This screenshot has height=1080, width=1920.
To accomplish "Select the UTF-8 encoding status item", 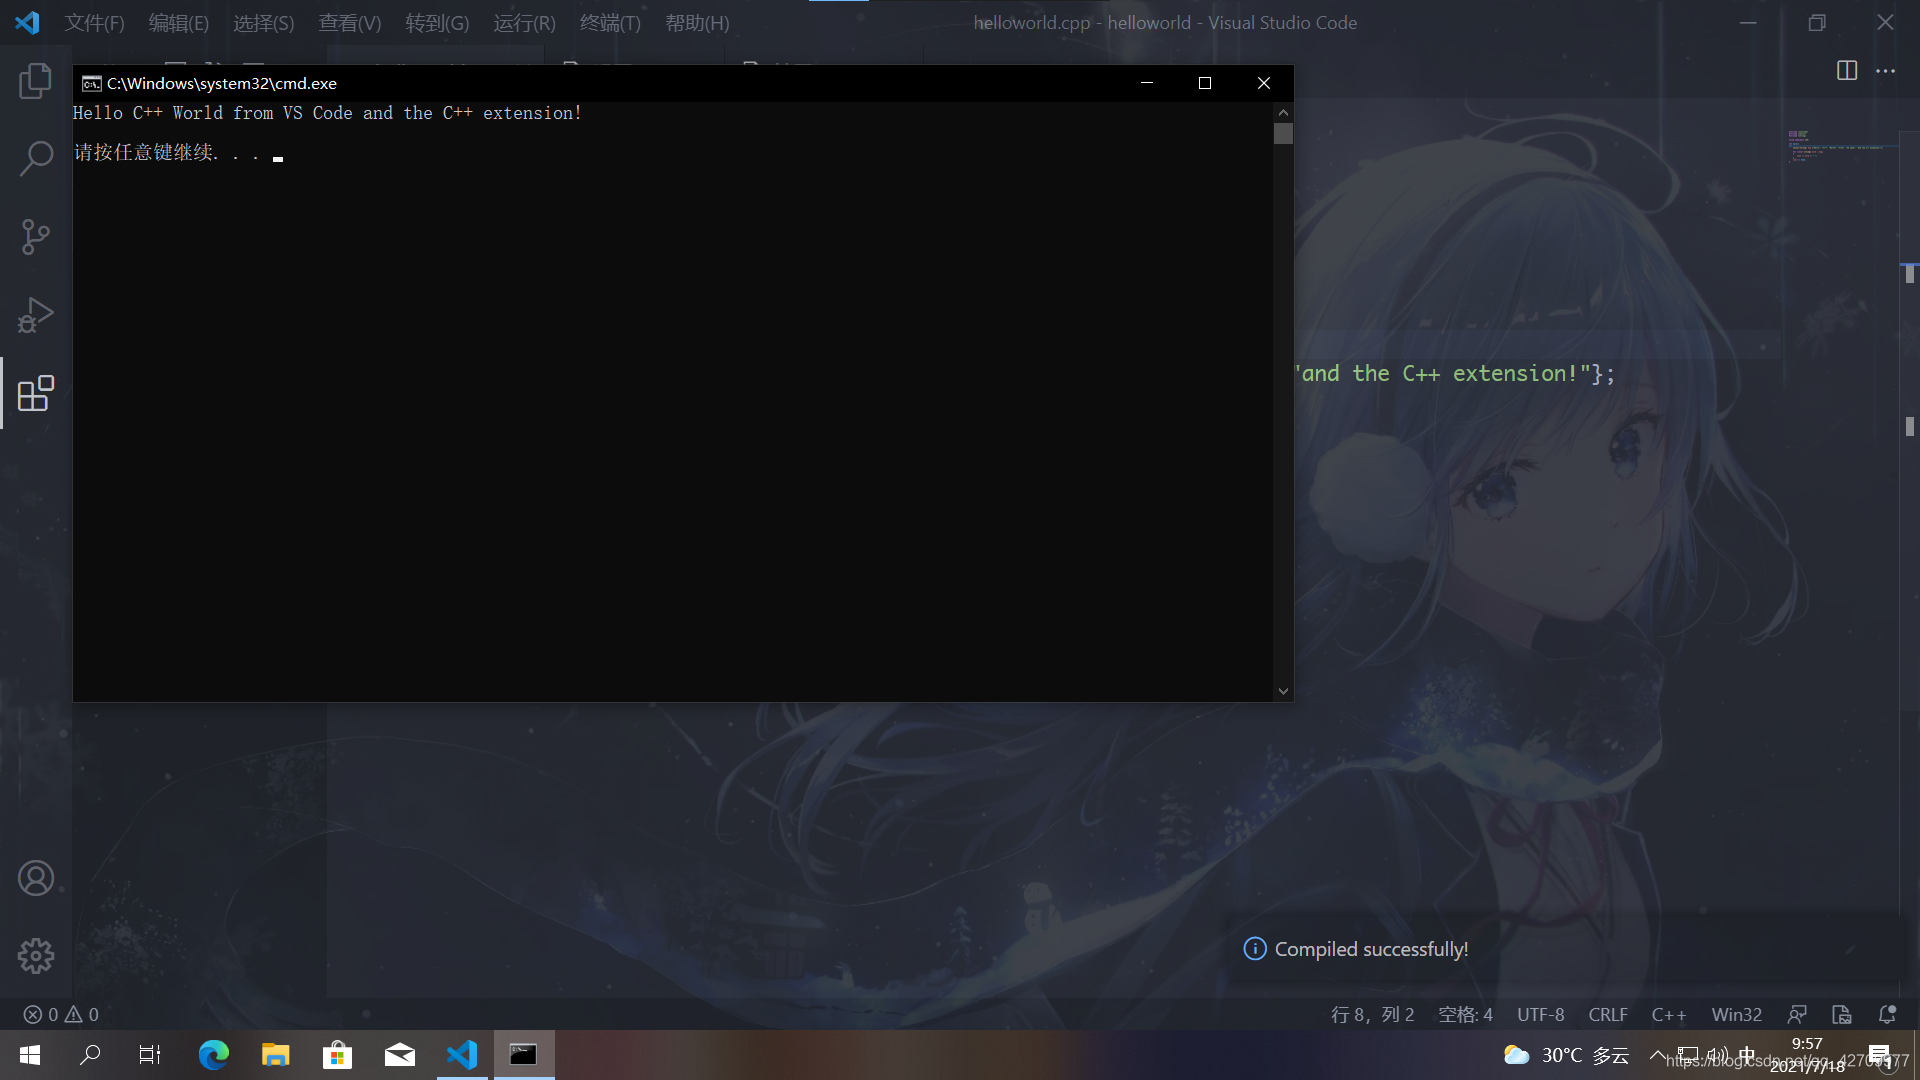I will [1540, 1014].
